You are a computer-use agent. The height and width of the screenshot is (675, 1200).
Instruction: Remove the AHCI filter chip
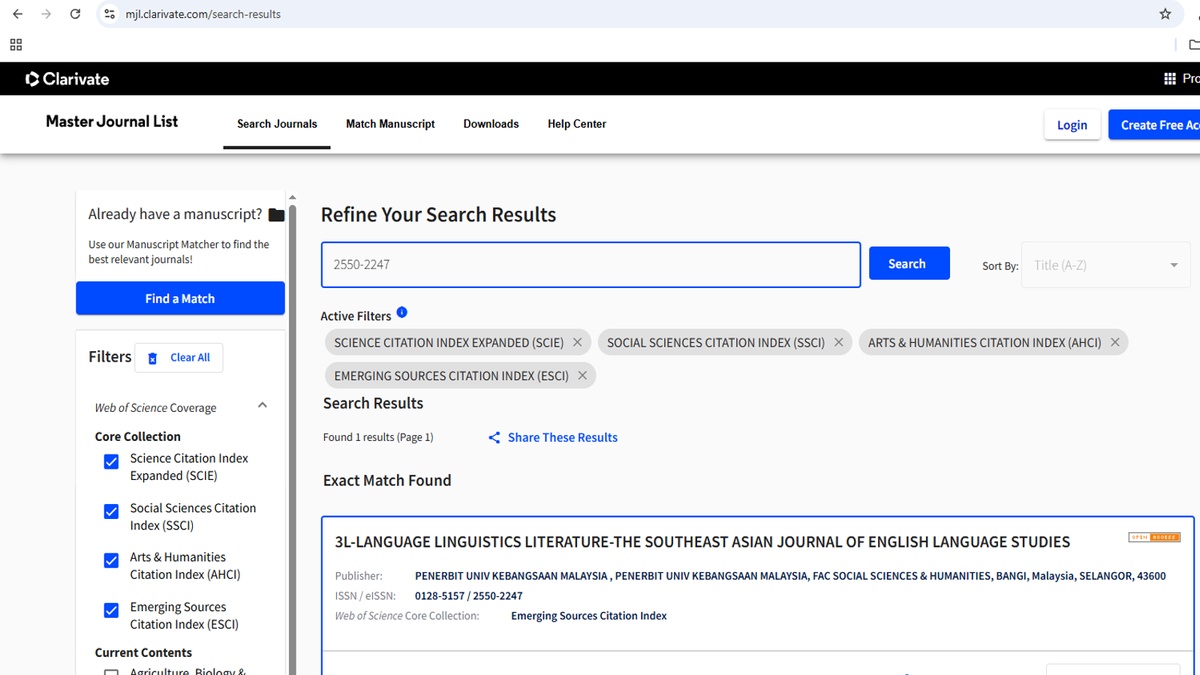point(1114,342)
